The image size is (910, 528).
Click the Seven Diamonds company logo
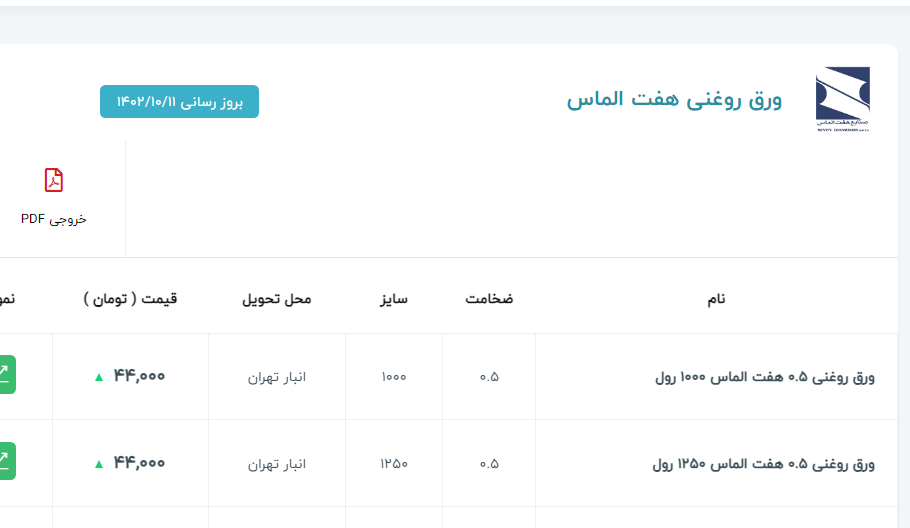coord(843,100)
